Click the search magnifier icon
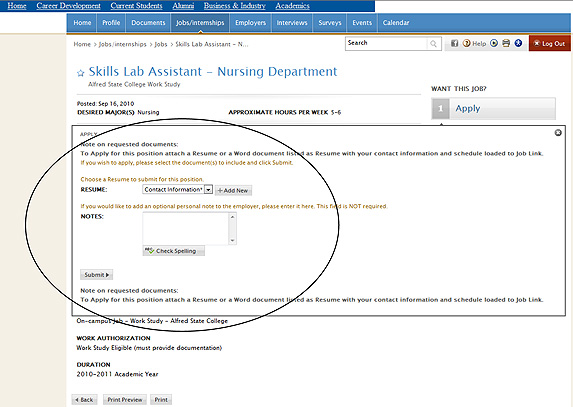This screenshot has height=407, width=573. point(433,44)
